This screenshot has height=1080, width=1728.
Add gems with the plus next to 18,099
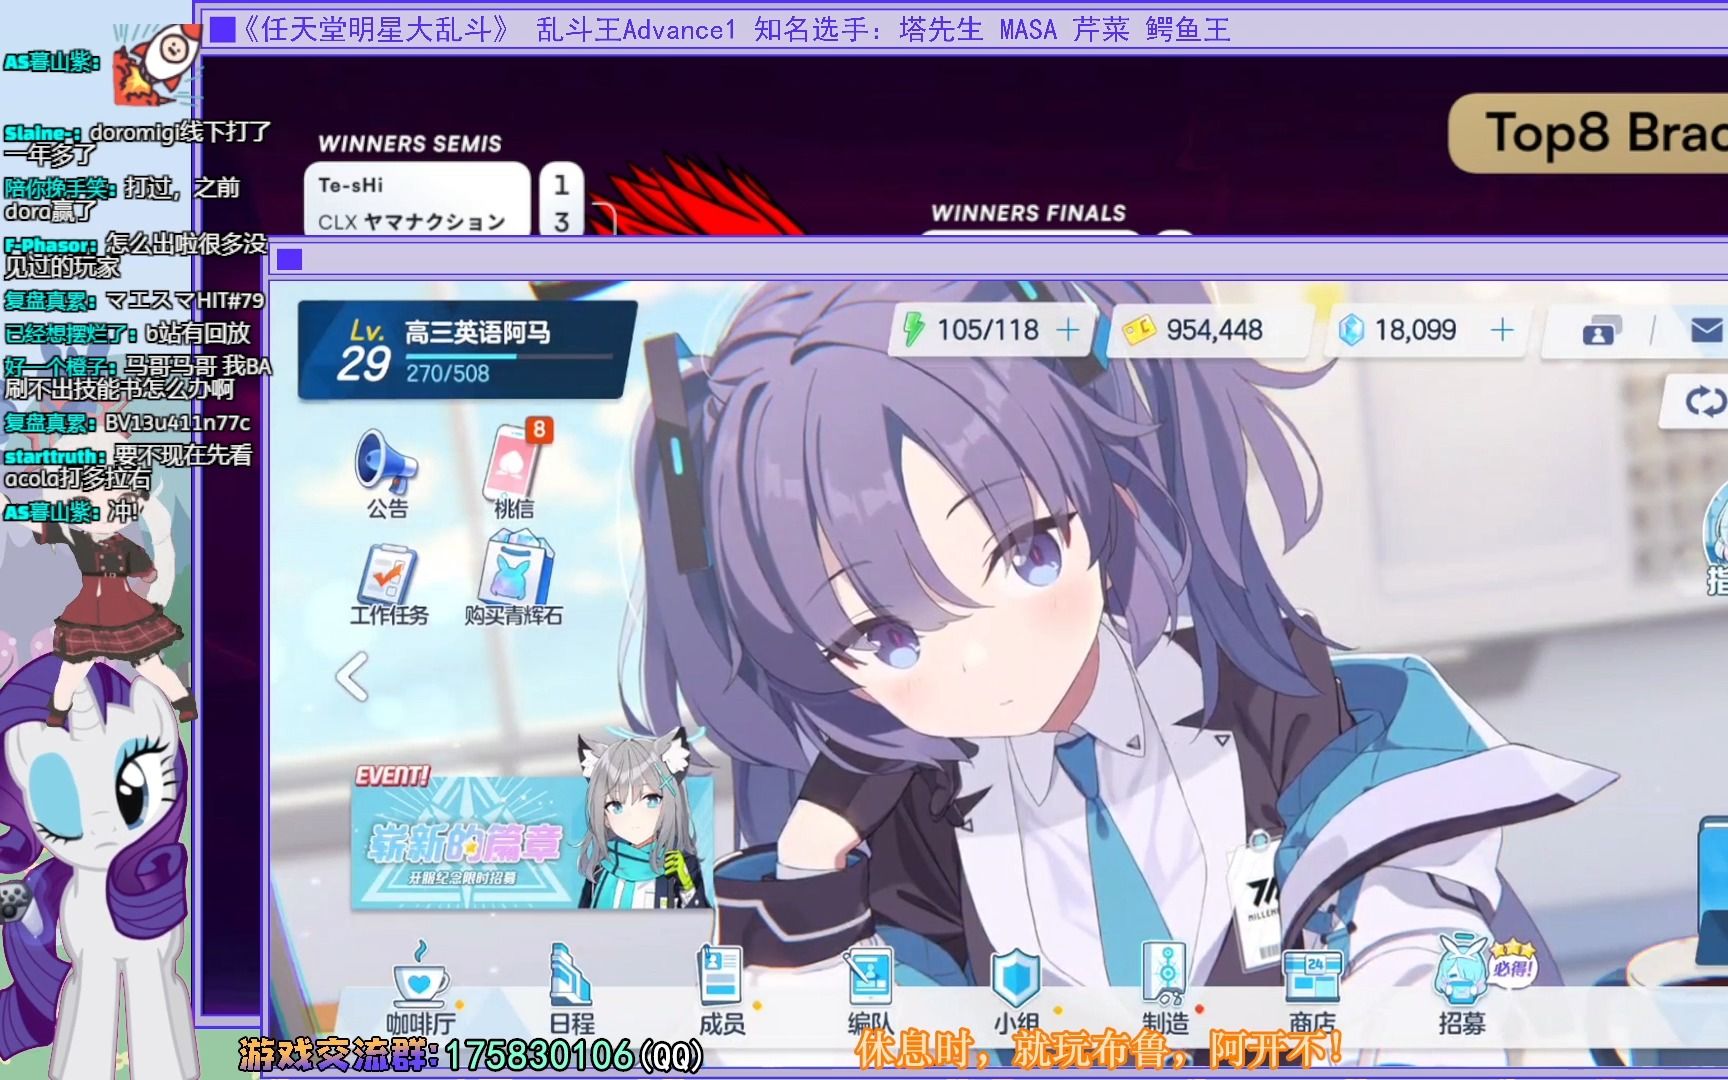point(1502,330)
